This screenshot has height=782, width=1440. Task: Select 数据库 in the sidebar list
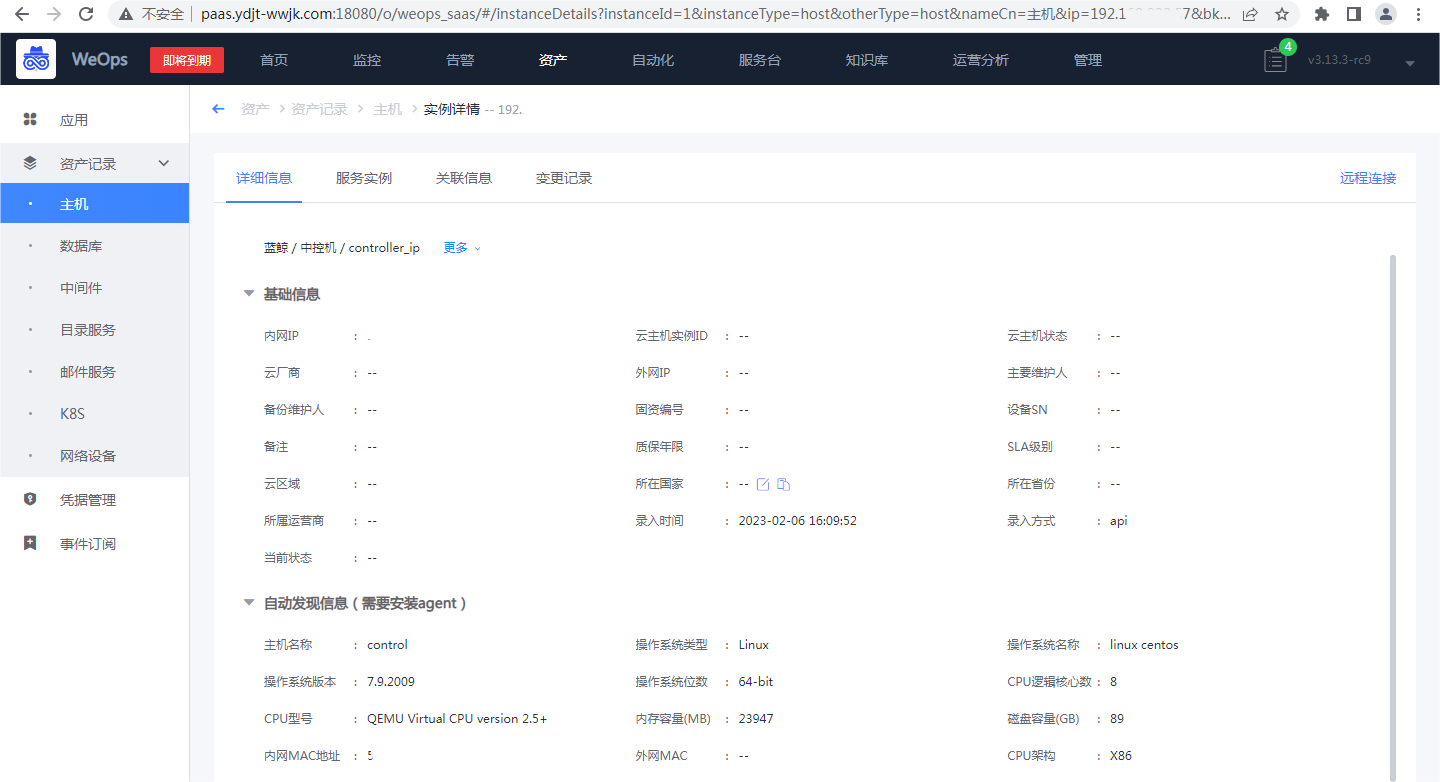pos(81,246)
